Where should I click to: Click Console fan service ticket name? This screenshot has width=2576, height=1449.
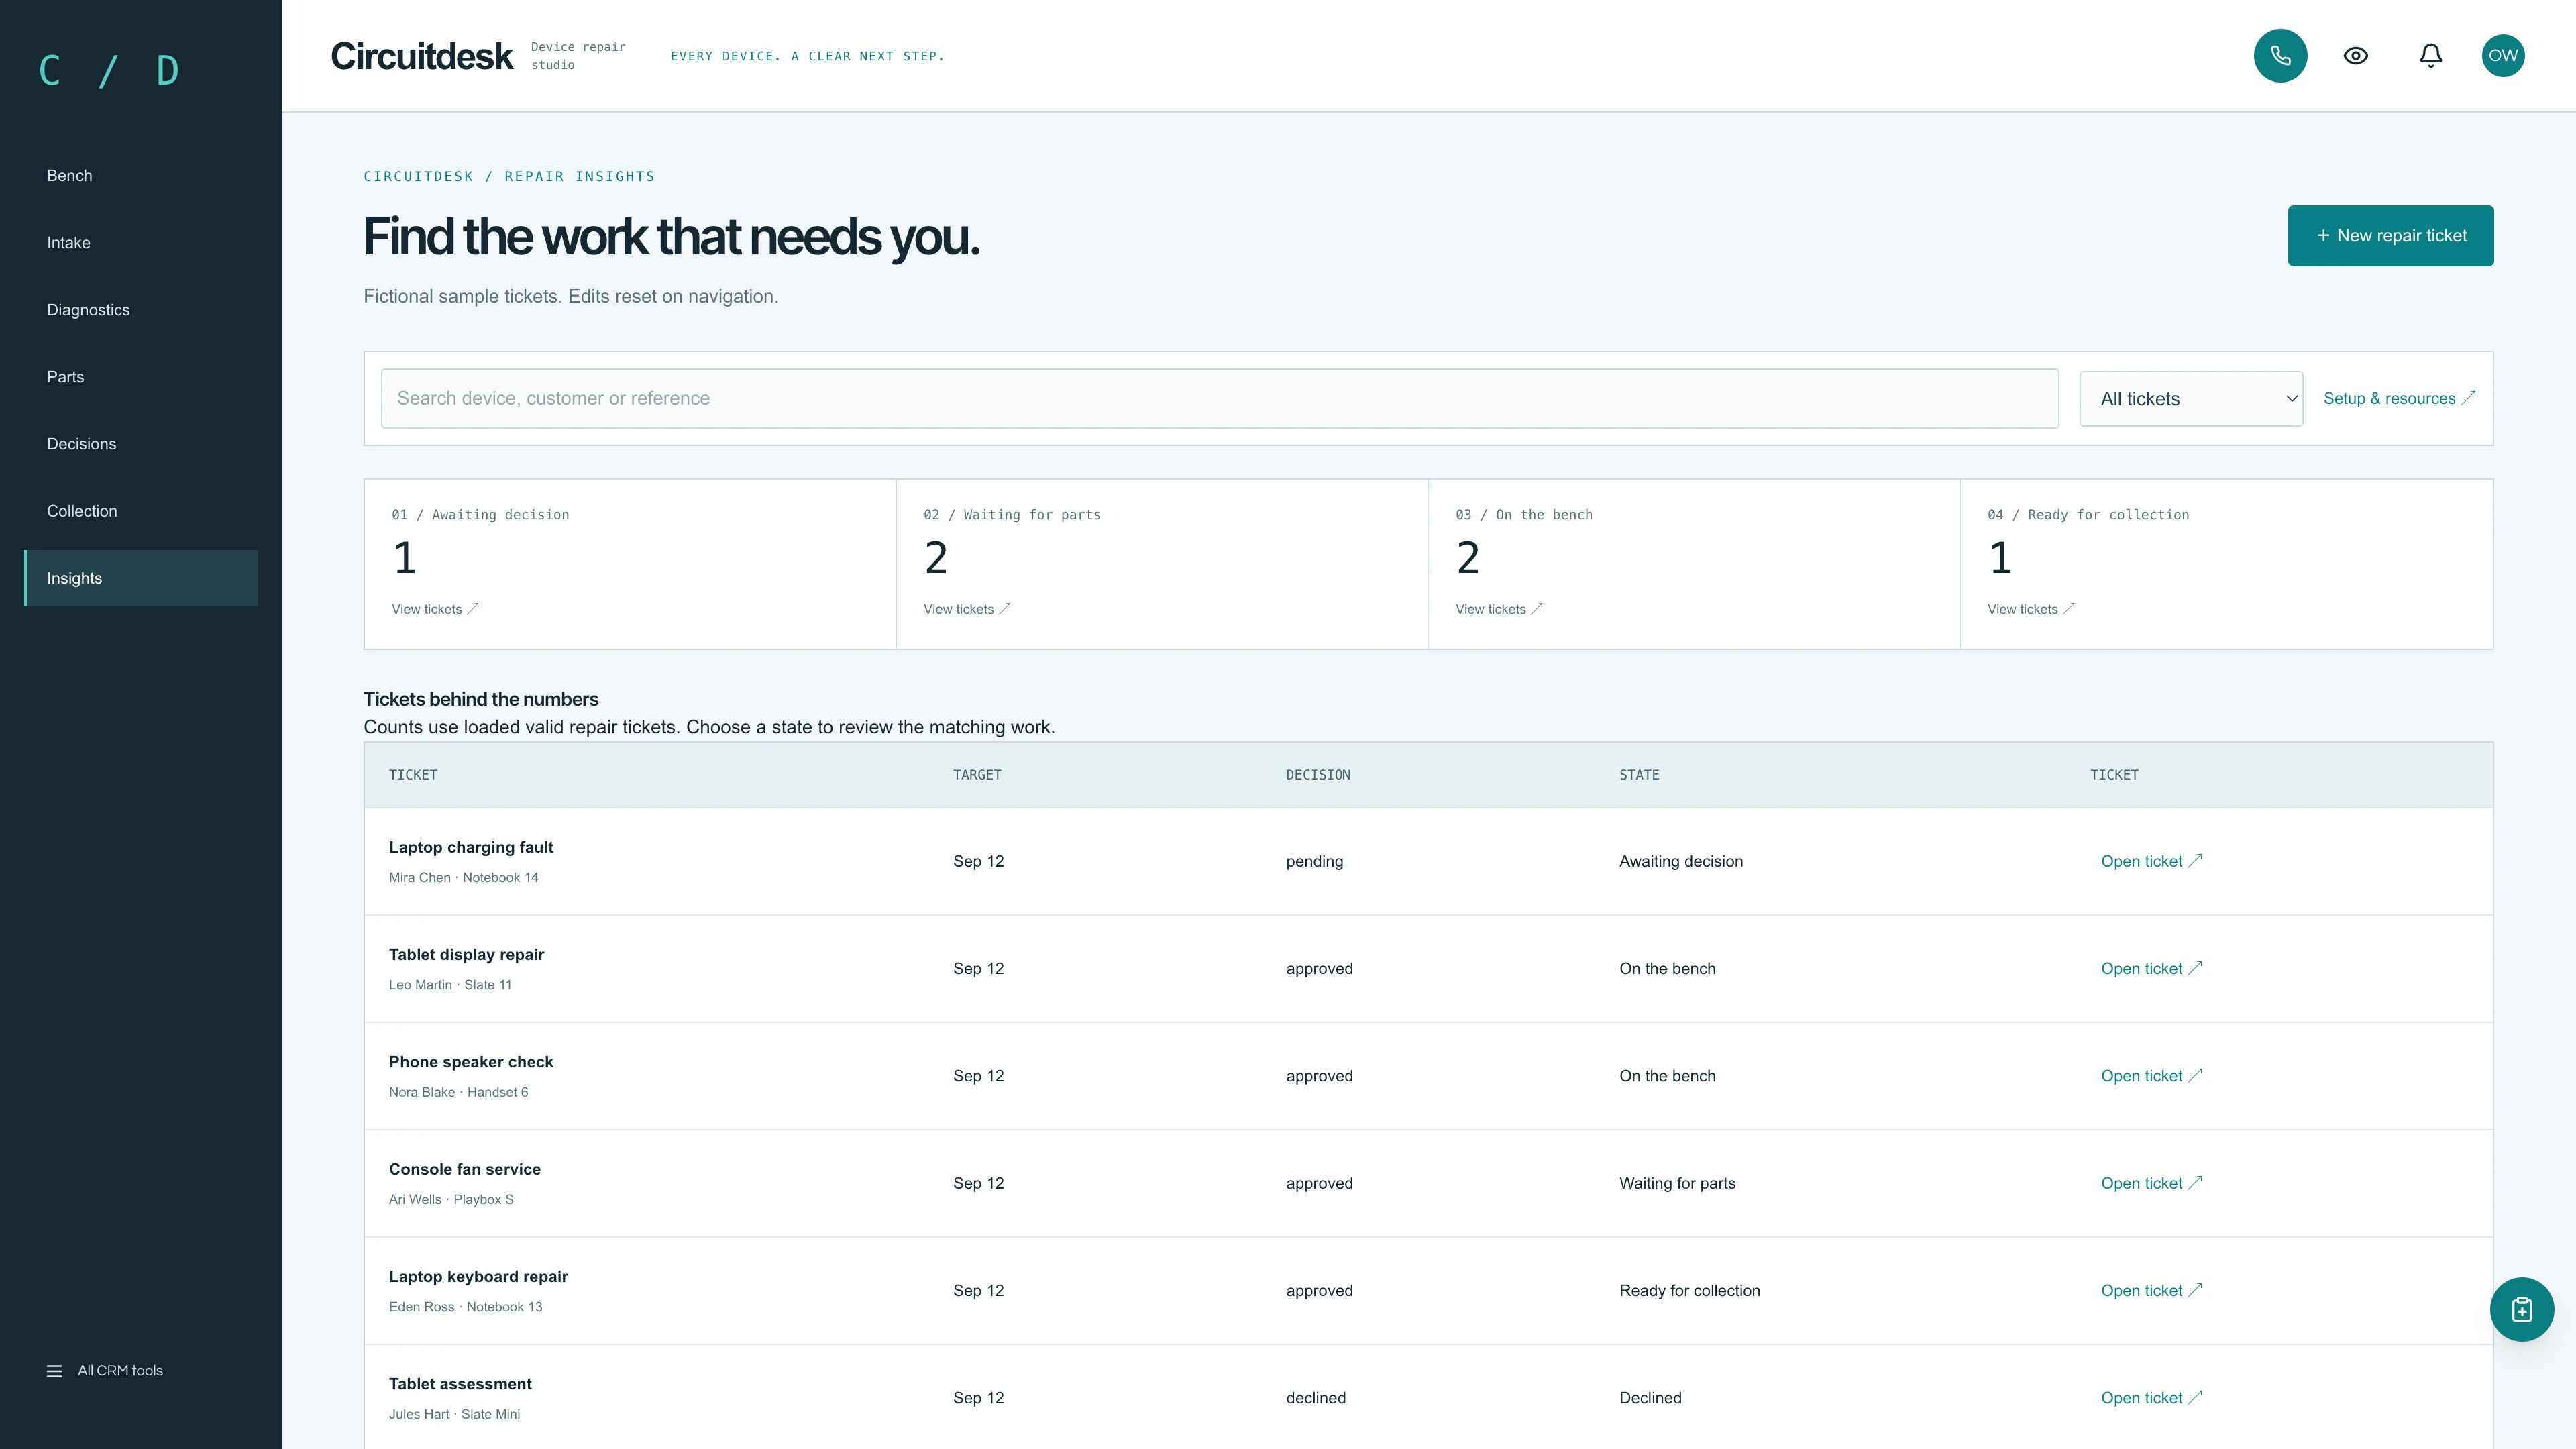pyautogui.click(x=465, y=1169)
